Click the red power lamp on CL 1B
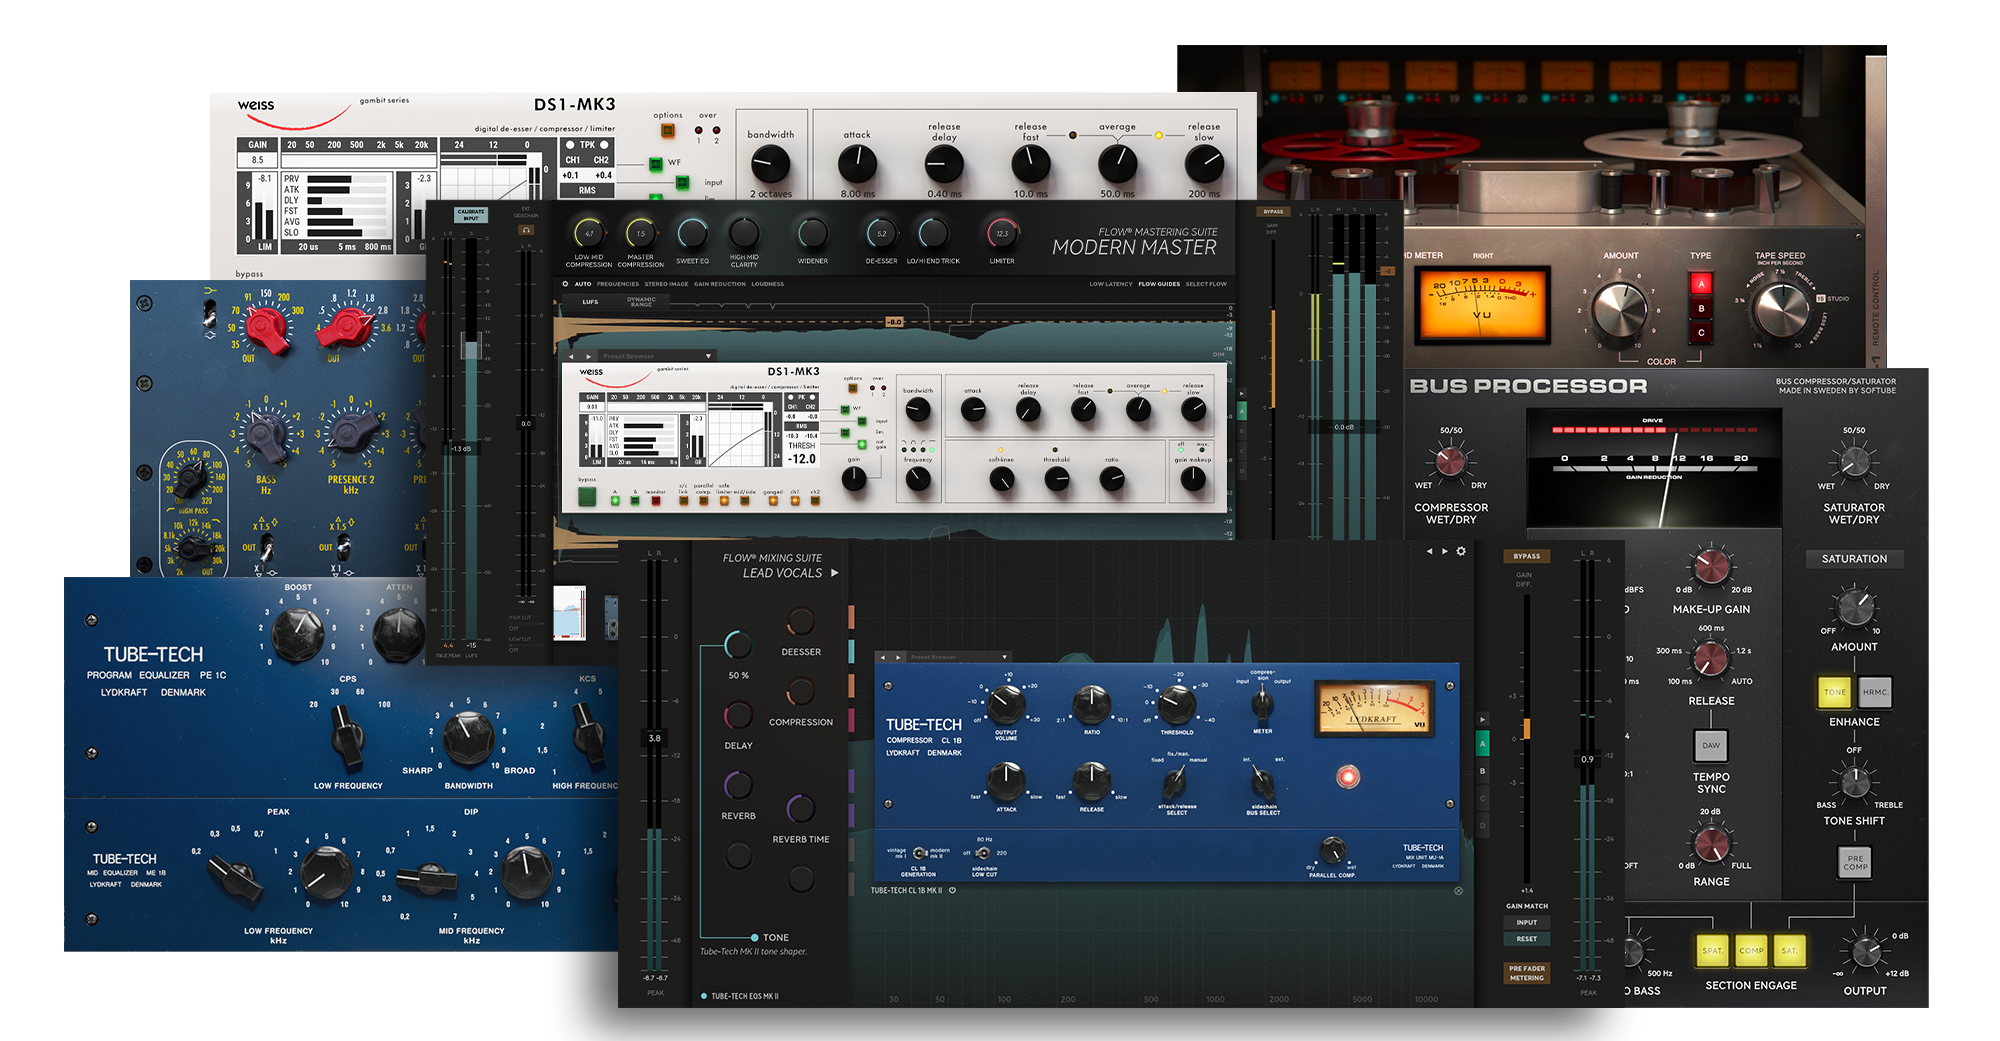 coord(1348,776)
